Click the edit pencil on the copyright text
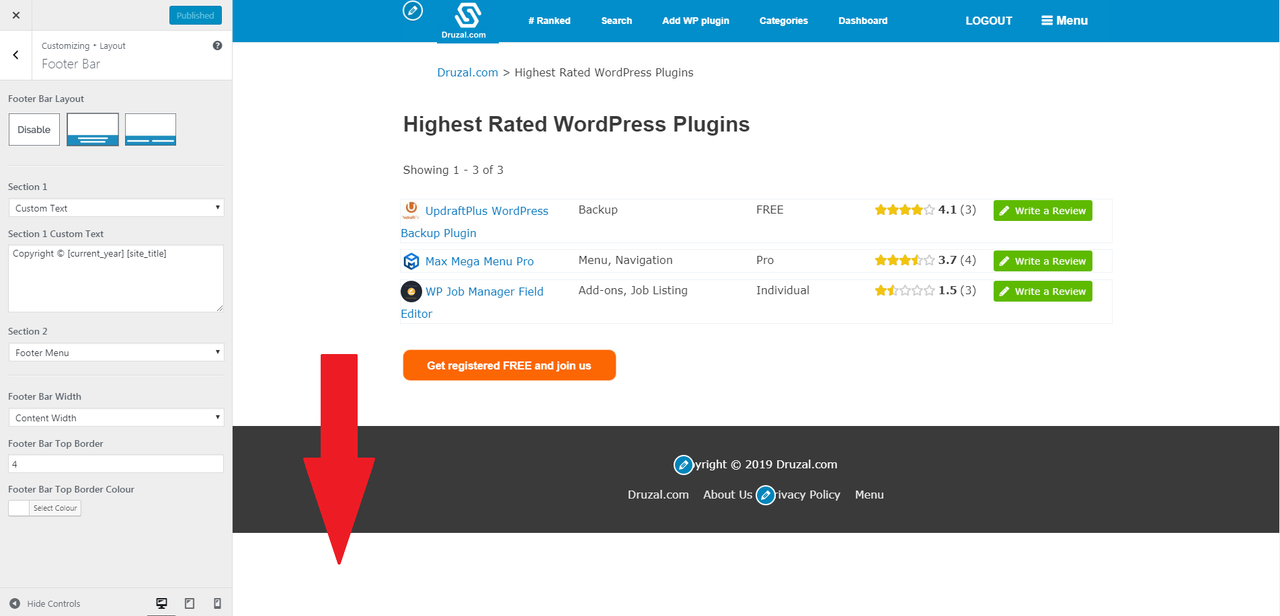The height and width of the screenshot is (616, 1280). (683, 465)
